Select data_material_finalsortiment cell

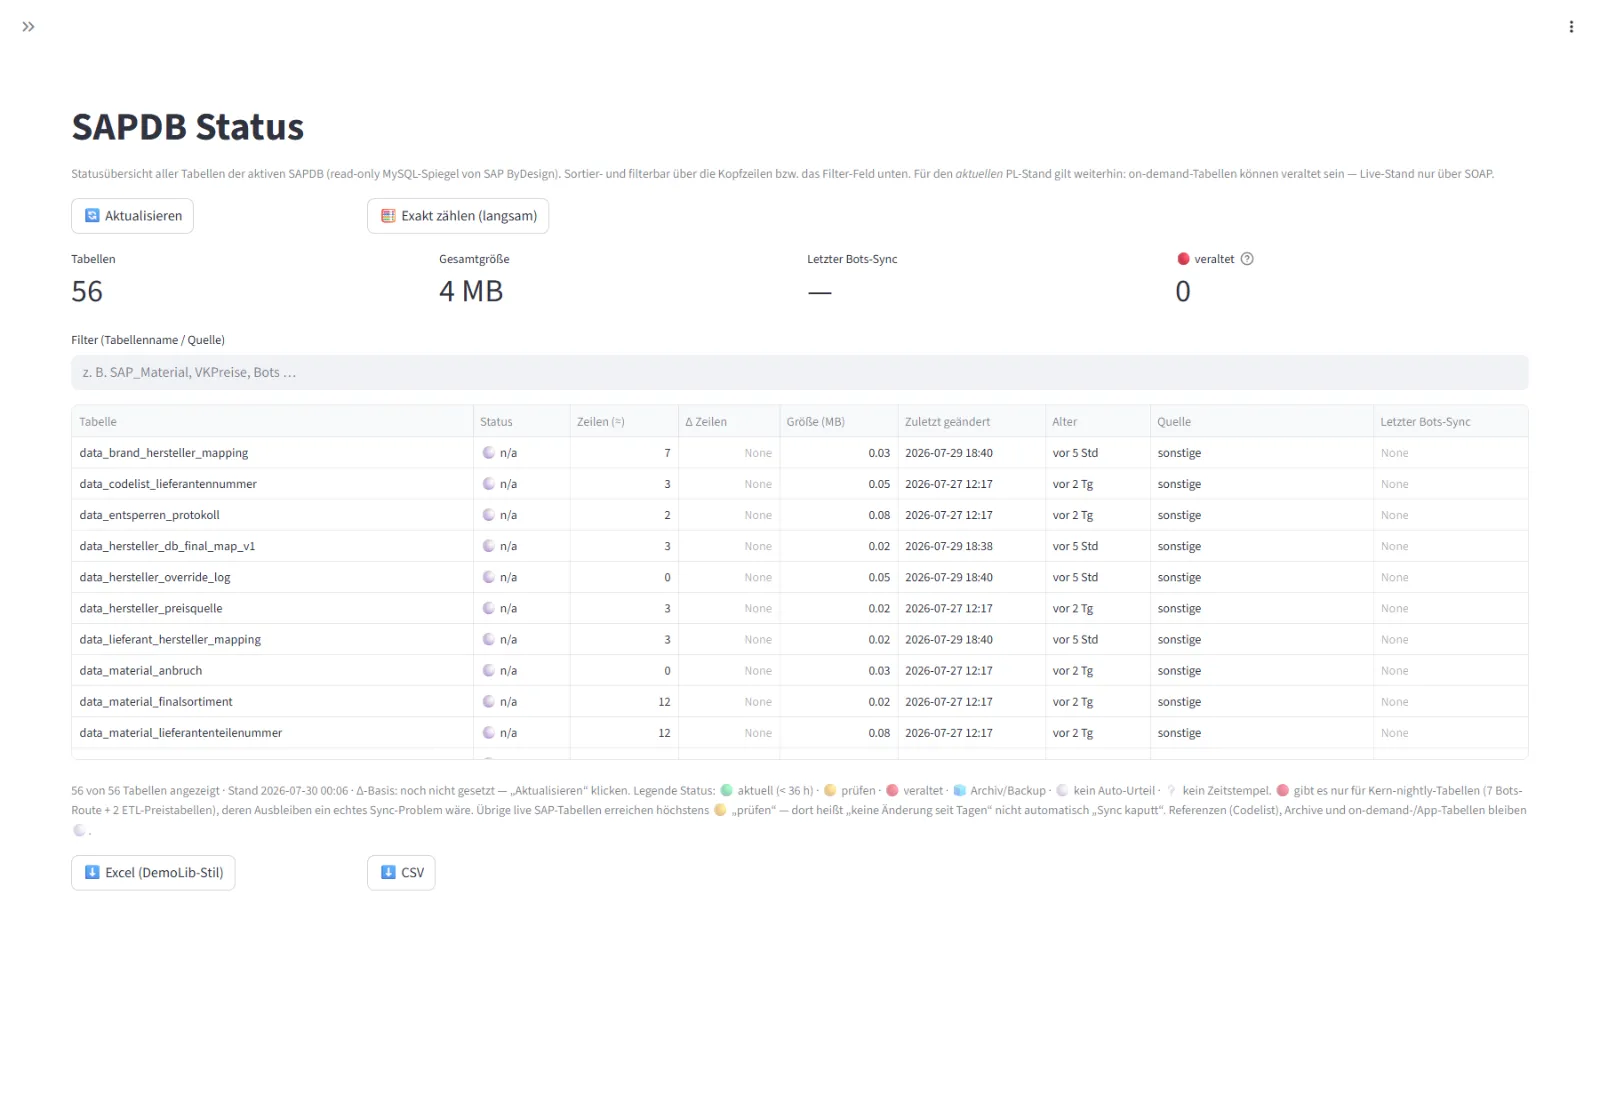point(272,701)
